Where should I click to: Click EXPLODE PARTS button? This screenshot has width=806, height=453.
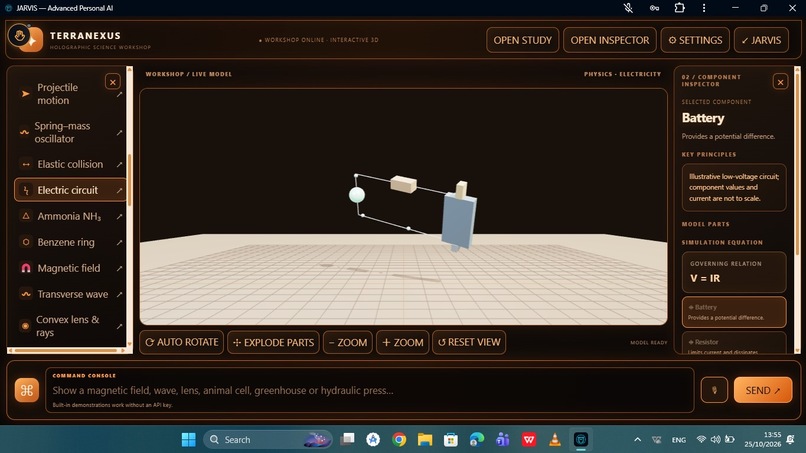coord(273,342)
